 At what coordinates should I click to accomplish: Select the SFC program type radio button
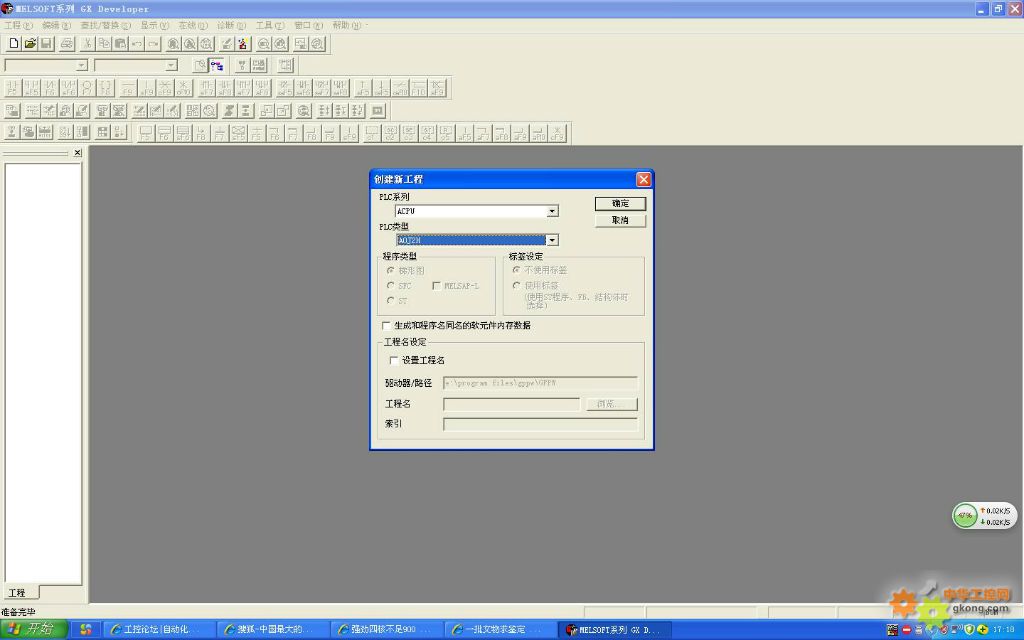click(x=391, y=285)
